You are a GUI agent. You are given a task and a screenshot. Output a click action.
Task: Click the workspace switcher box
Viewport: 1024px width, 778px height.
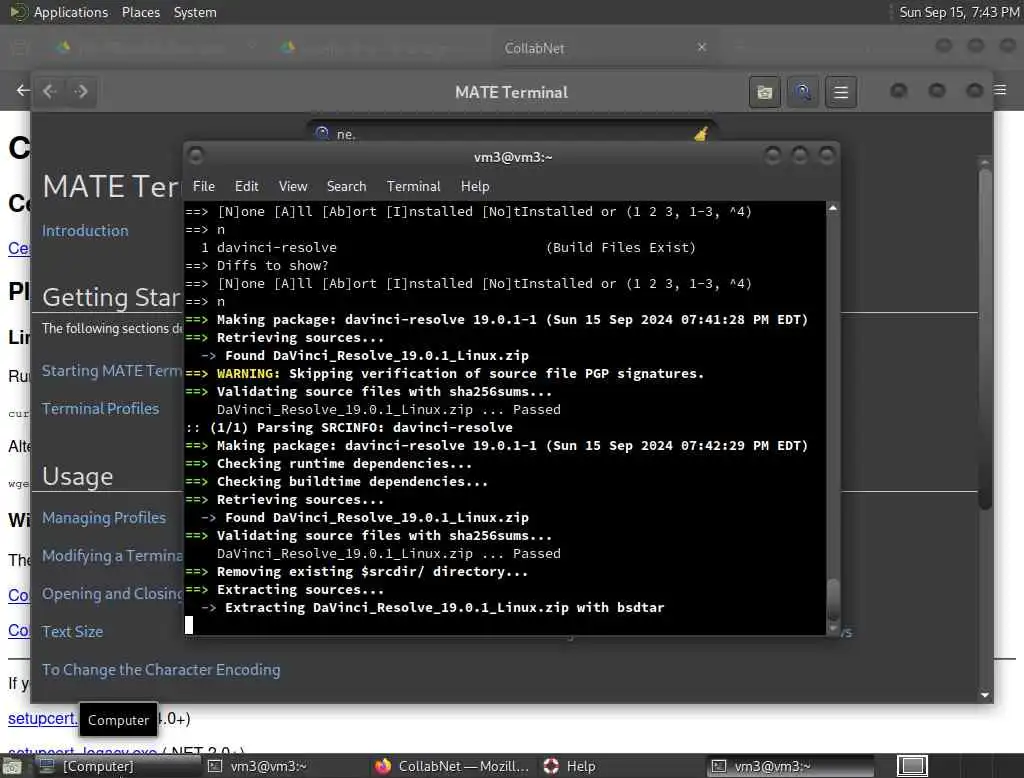(912, 766)
